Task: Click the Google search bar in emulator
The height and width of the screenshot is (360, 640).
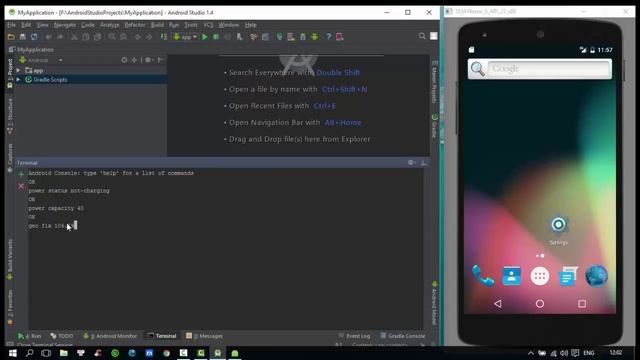Action: 540,69
